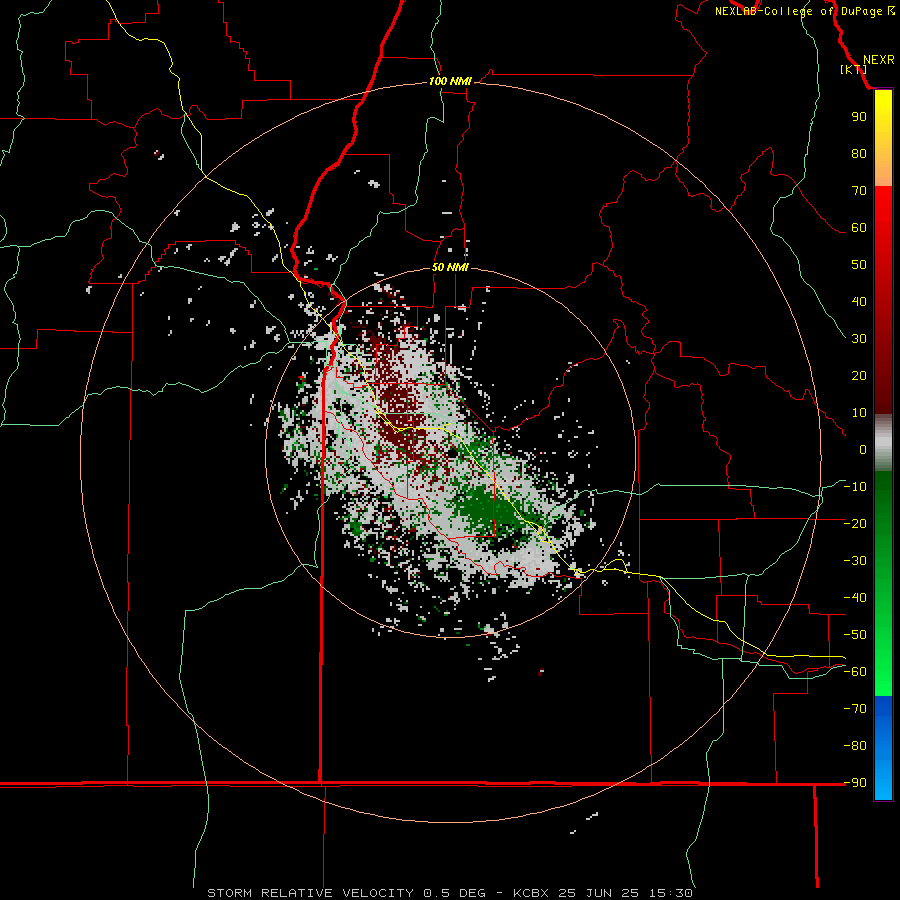Image resolution: width=900 pixels, height=900 pixels.
Task: Click the blue segment of the velocity color bar
Action: [x=883, y=748]
